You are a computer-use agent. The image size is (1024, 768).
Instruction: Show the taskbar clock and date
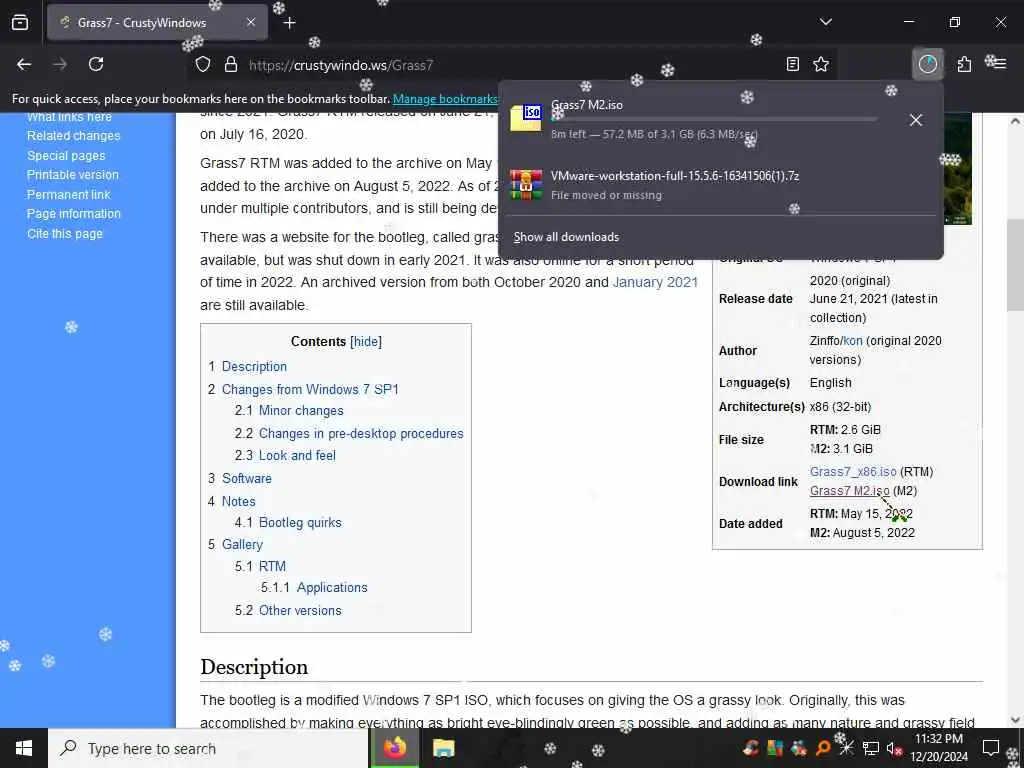(x=939, y=748)
